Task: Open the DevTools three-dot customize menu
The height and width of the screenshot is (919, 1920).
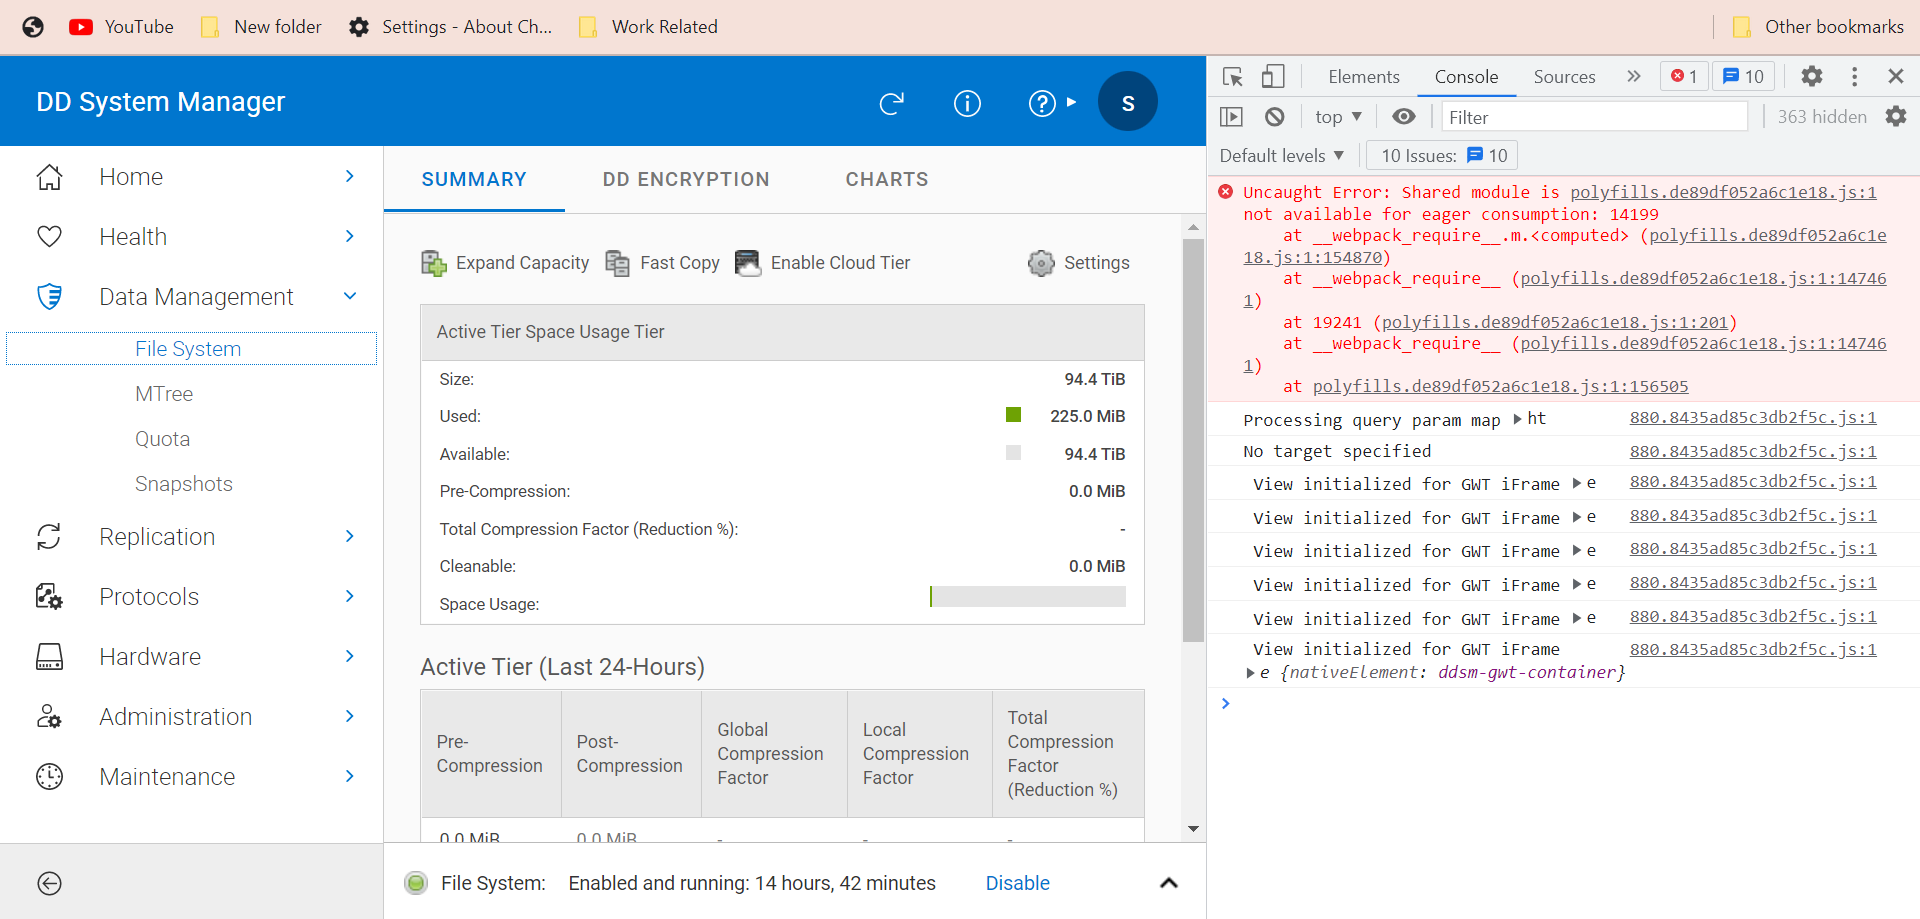Action: 1854,77
